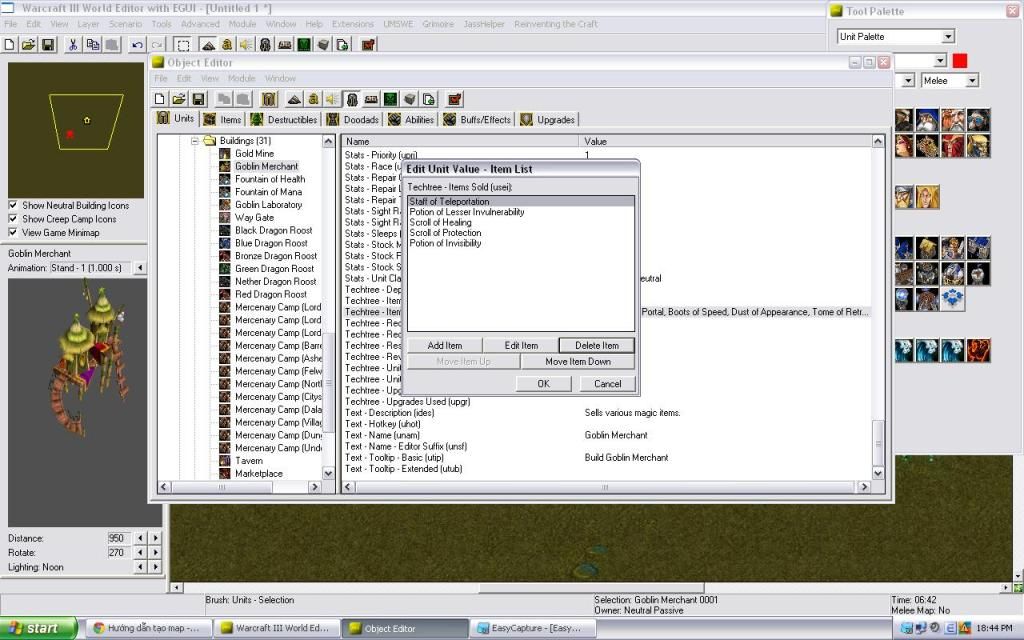Select the blue-hooded Archmage in Tool Palette
1024x640 pixels.
[927, 120]
